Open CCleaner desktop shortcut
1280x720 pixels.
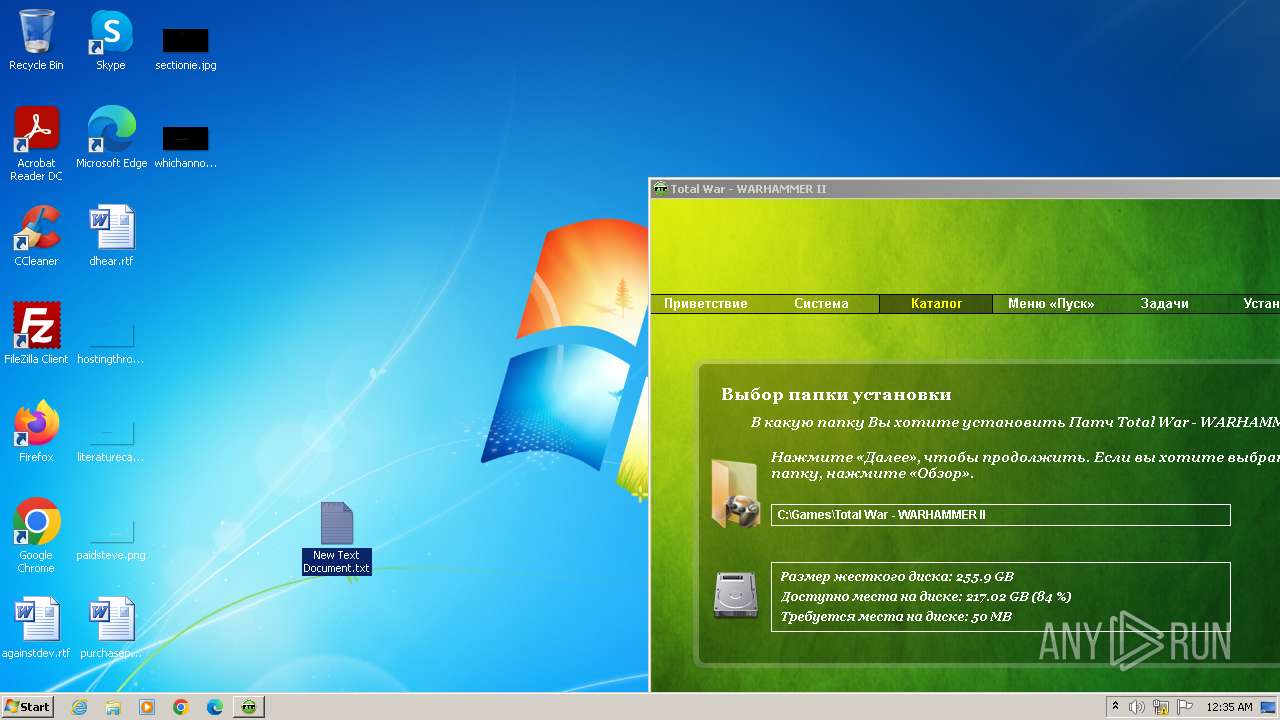tap(36, 236)
